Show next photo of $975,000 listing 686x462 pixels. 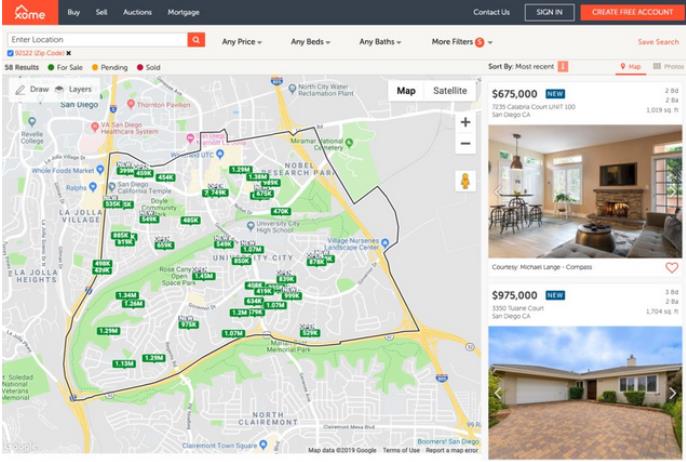click(672, 393)
